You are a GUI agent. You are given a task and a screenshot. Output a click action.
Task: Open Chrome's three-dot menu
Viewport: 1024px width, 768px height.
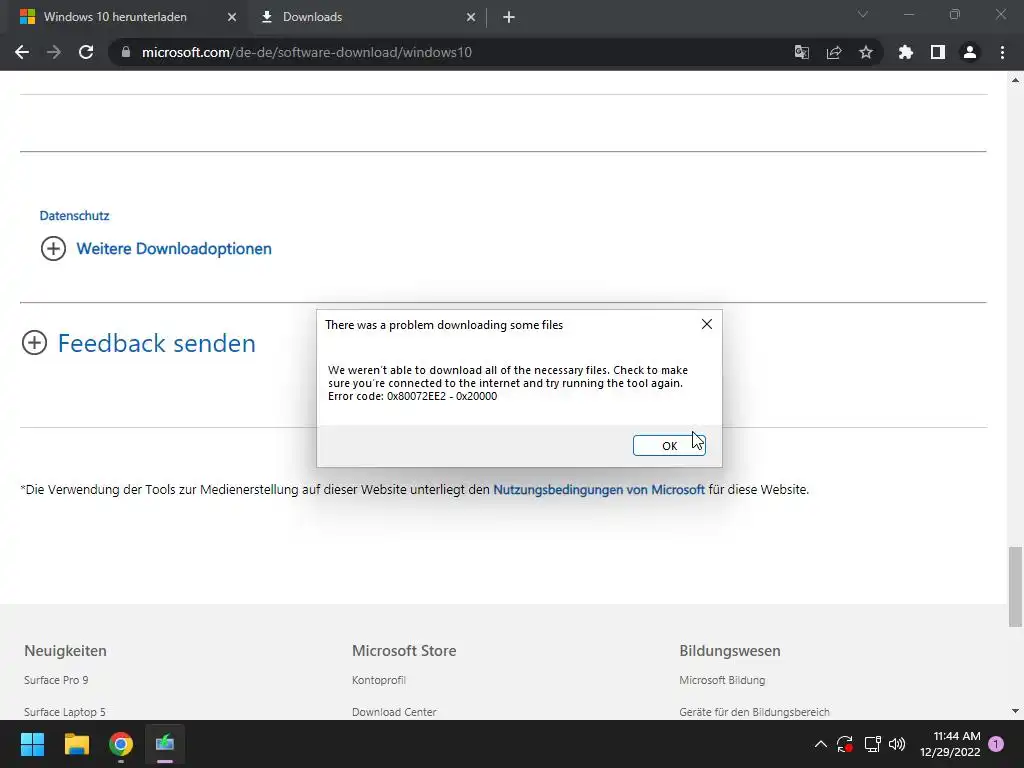(x=1002, y=52)
